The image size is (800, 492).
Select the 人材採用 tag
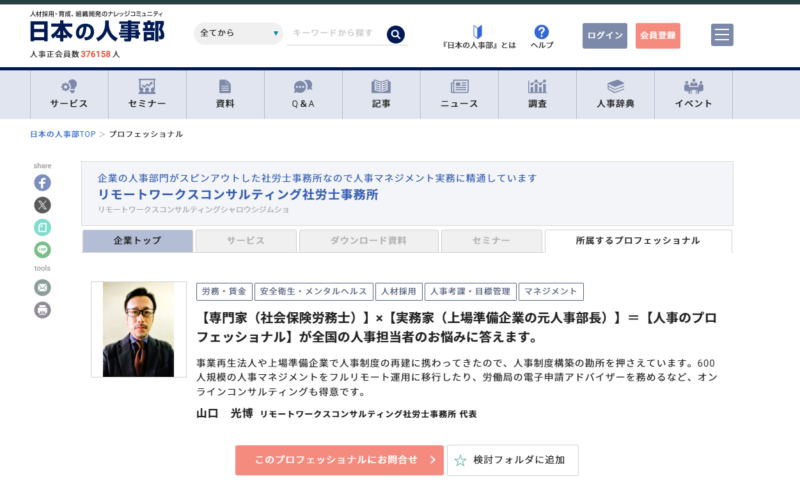pyautogui.click(x=399, y=291)
